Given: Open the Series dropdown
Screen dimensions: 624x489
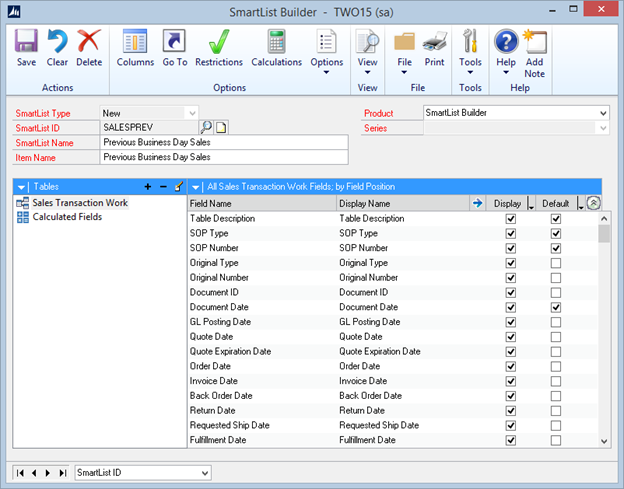Looking at the screenshot, I should [603, 128].
